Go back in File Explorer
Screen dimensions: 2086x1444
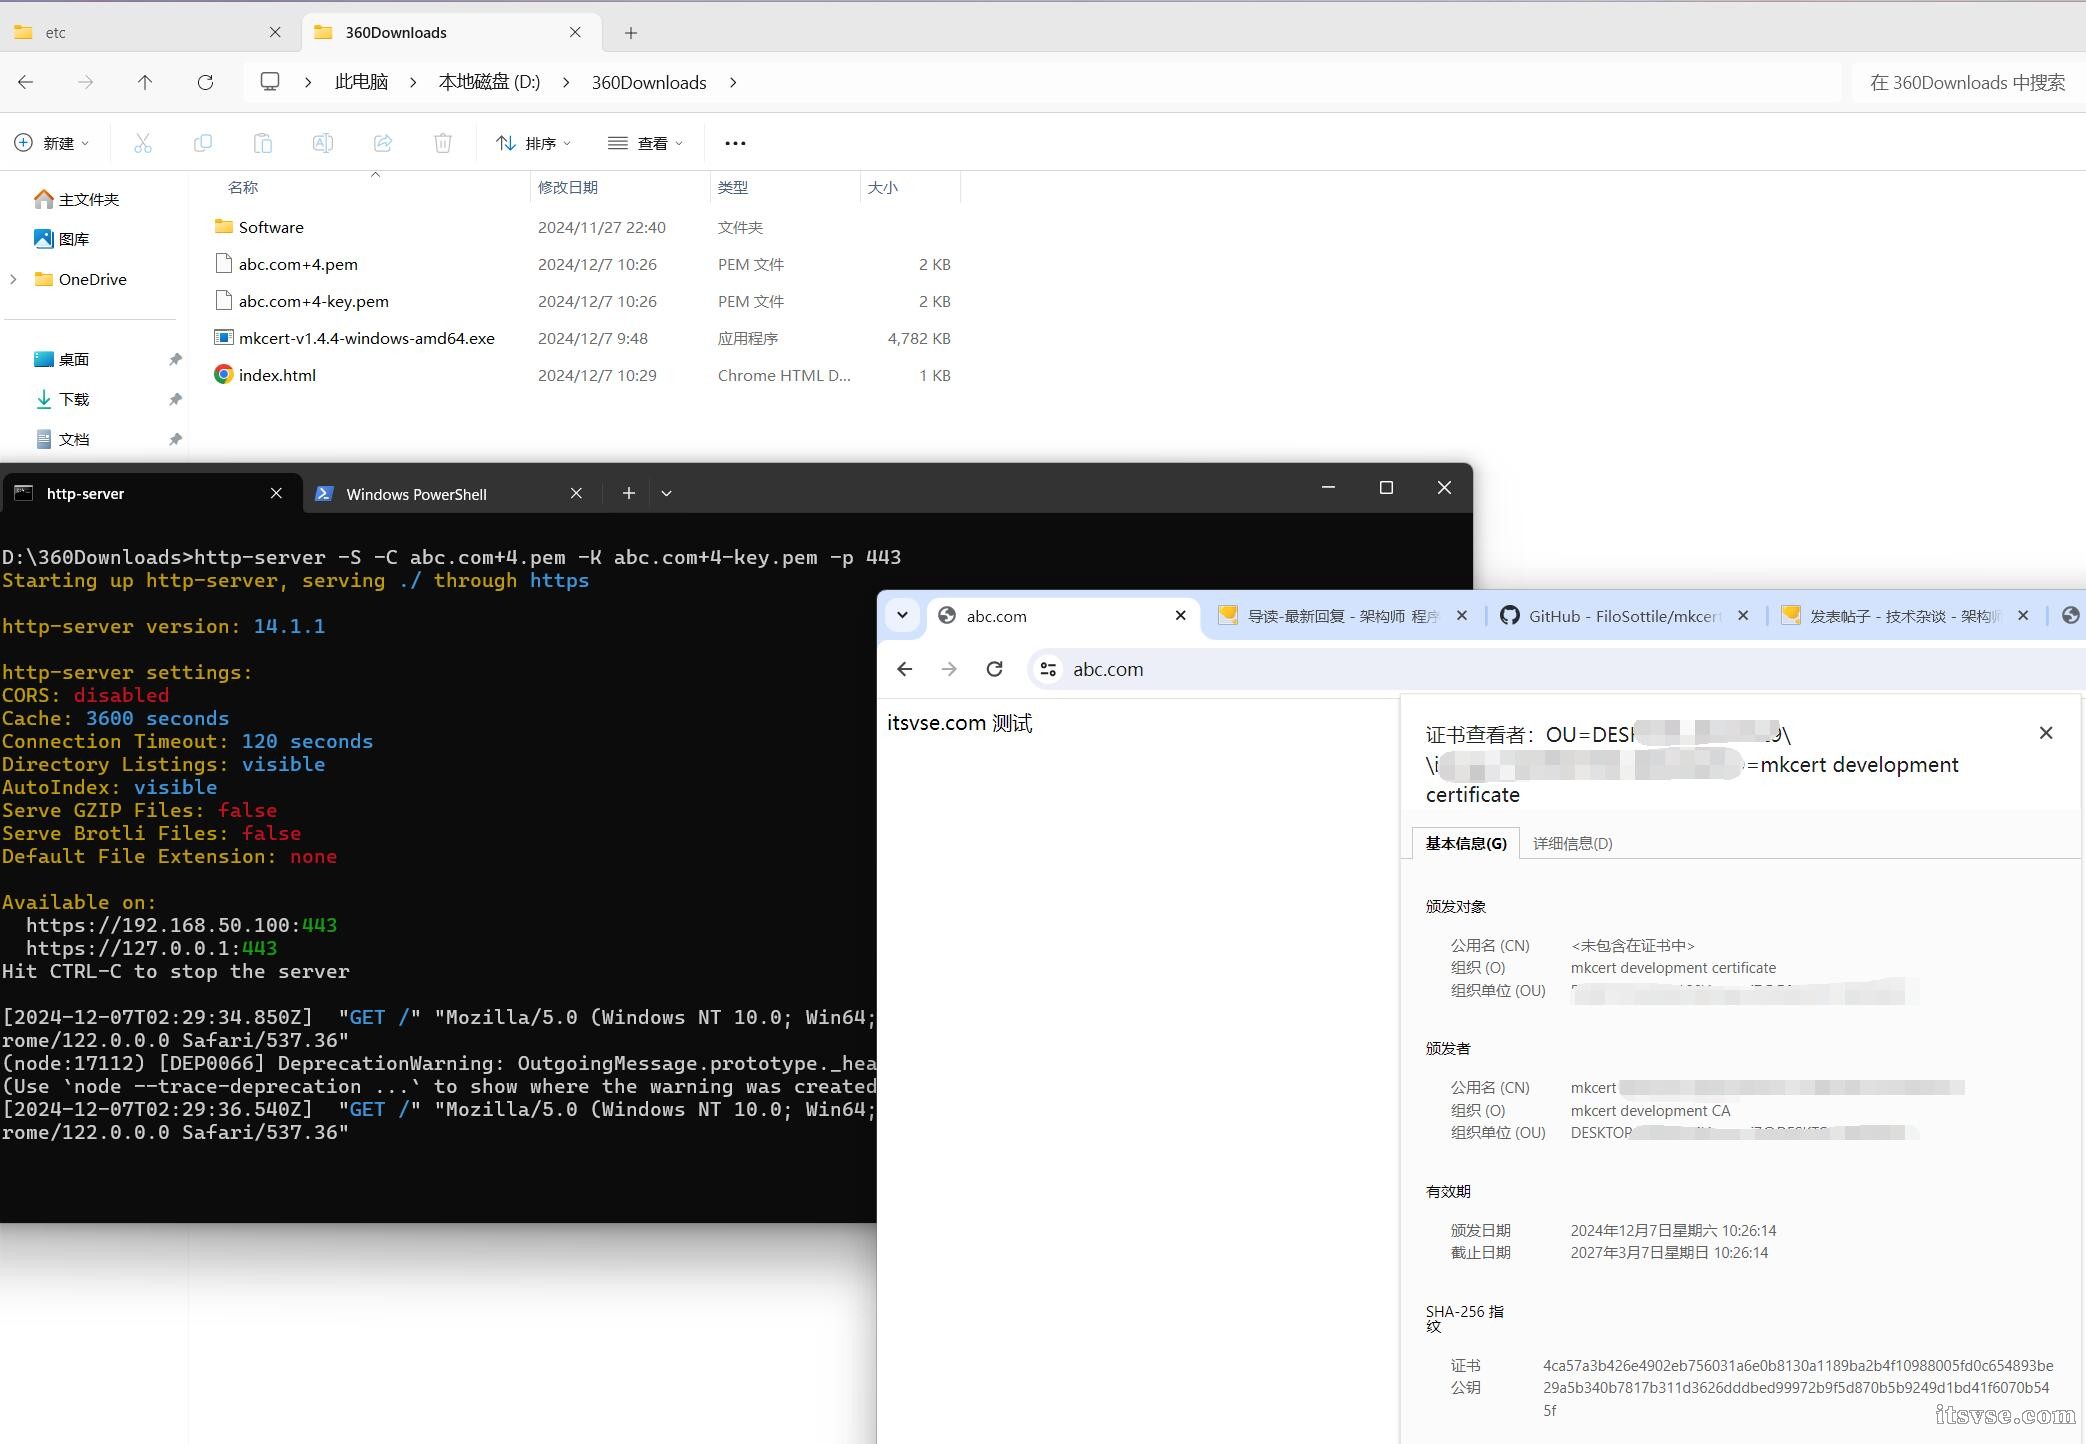tap(26, 82)
